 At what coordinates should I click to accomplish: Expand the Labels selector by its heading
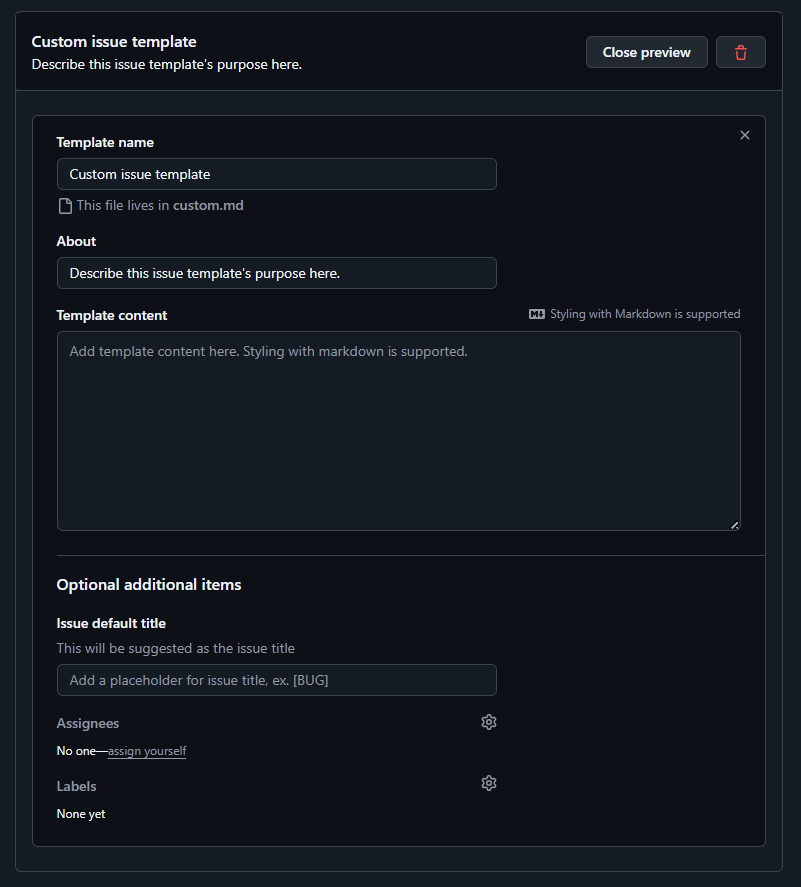tap(77, 786)
